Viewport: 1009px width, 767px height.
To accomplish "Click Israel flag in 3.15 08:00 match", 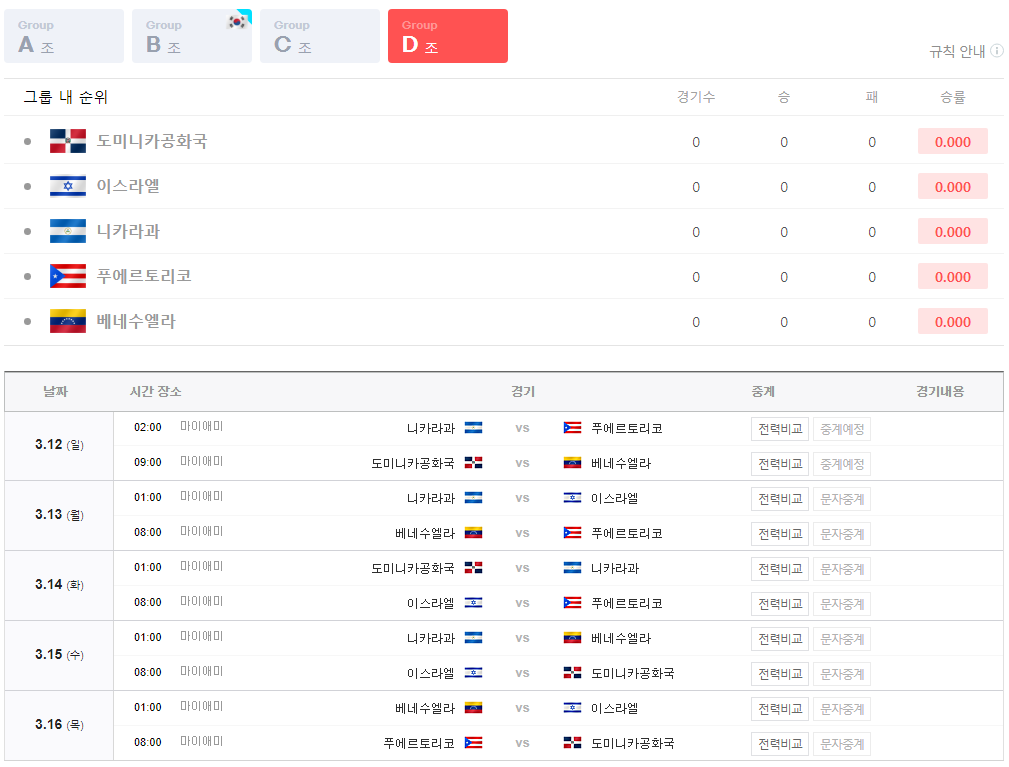I will tap(474, 673).
